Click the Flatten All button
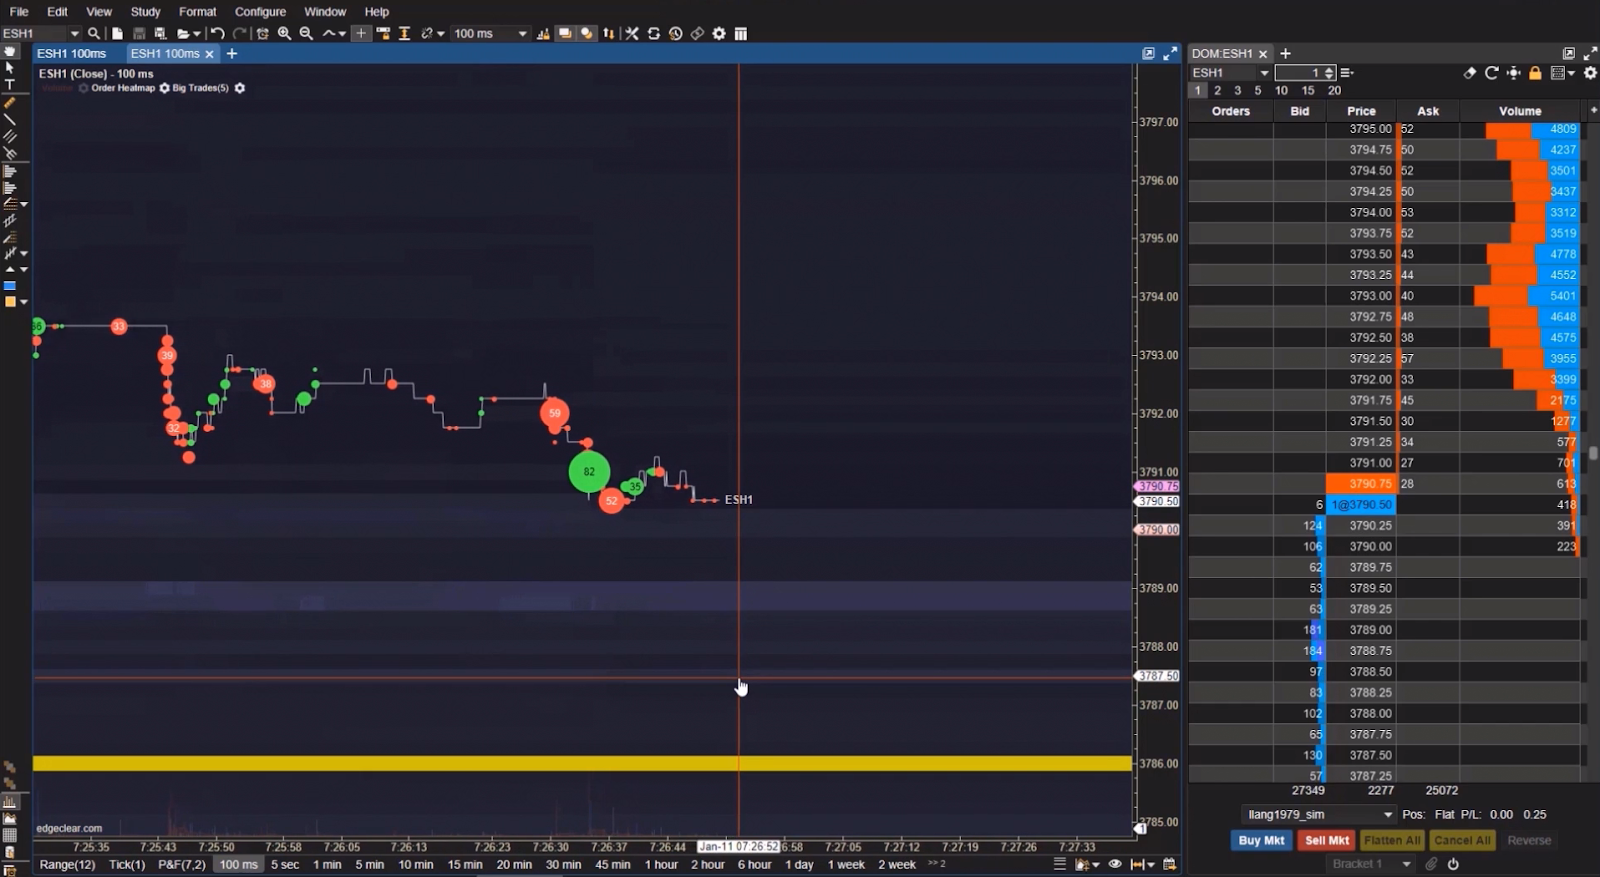 (1392, 840)
